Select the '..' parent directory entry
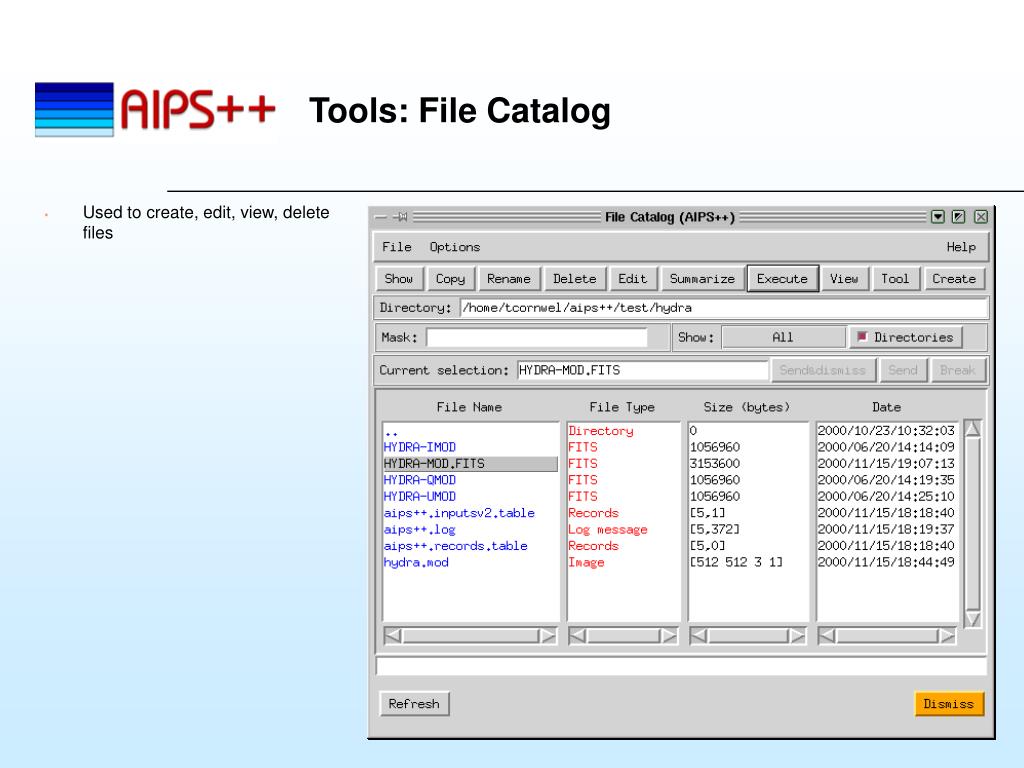 pyautogui.click(x=470, y=431)
